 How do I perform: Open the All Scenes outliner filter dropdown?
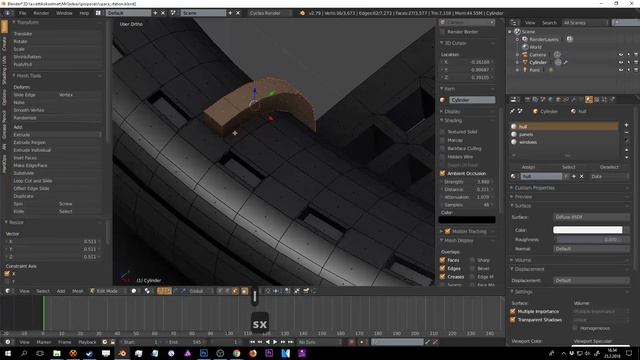pyautogui.click(x=585, y=23)
